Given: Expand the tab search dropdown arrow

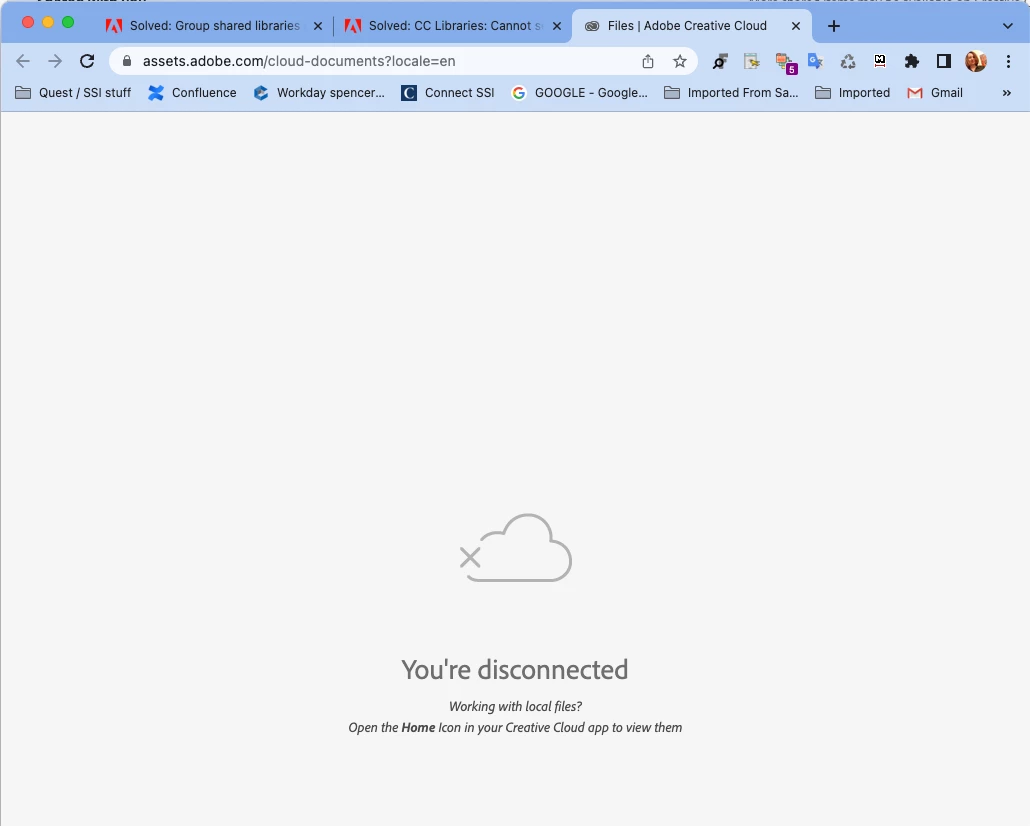Looking at the screenshot, I should pyautogui.click(x=1008, y=26).
